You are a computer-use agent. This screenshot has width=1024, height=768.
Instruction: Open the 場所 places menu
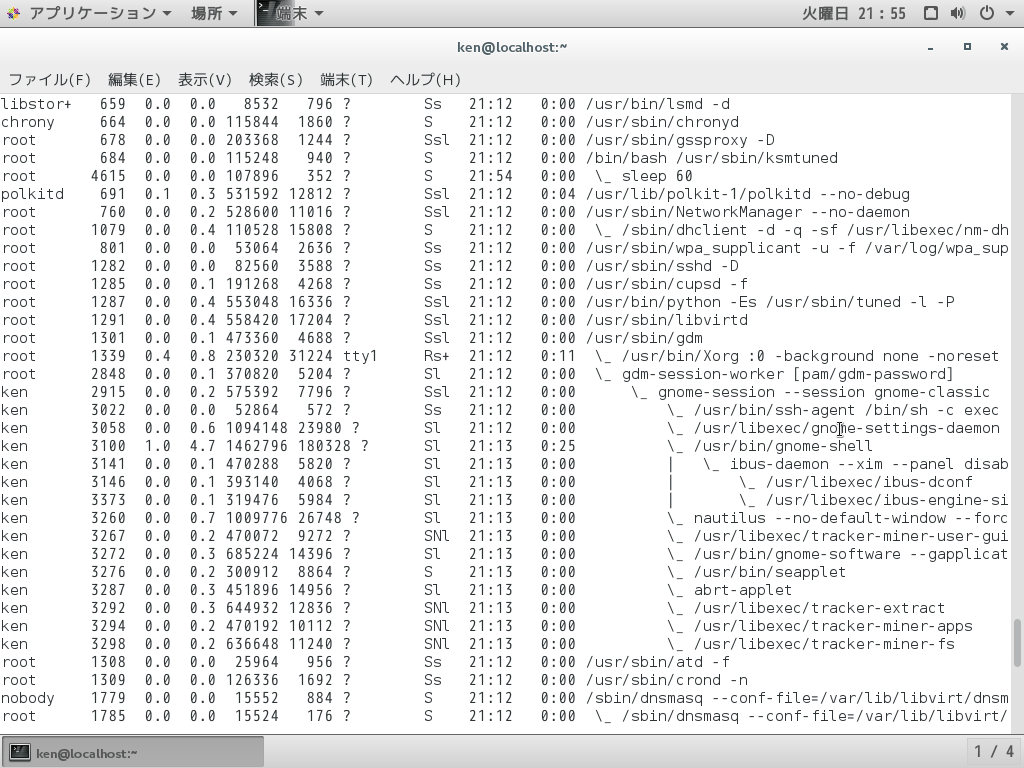tap(214, 13)
